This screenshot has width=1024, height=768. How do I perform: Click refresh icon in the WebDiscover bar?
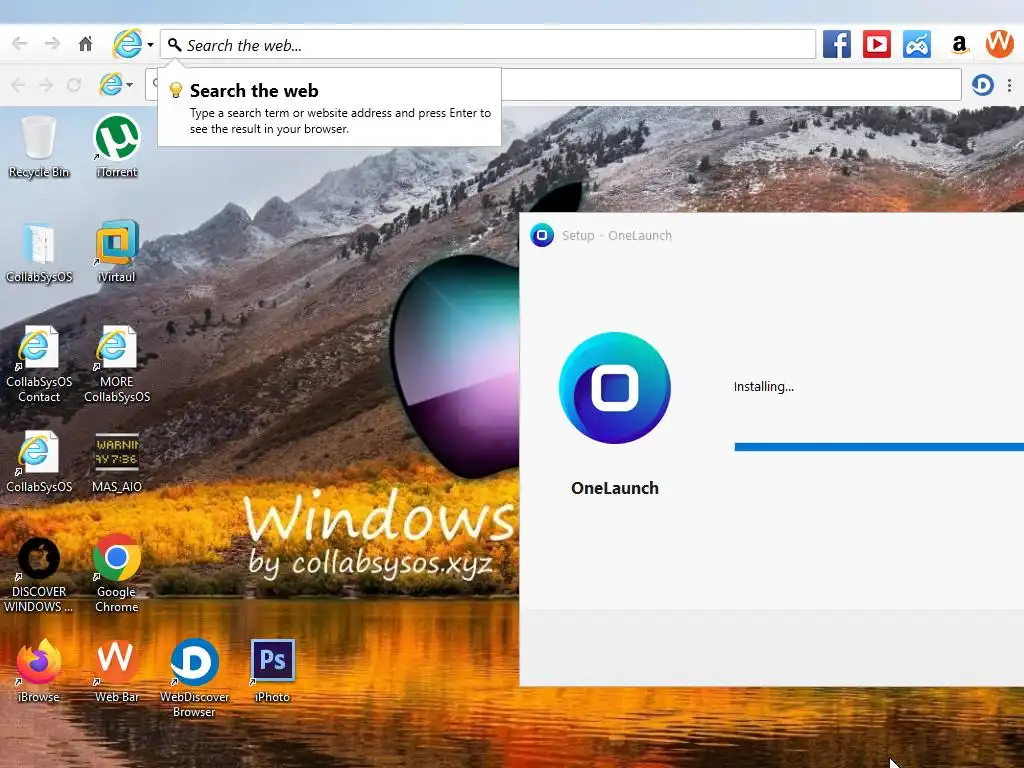(74, 85)
